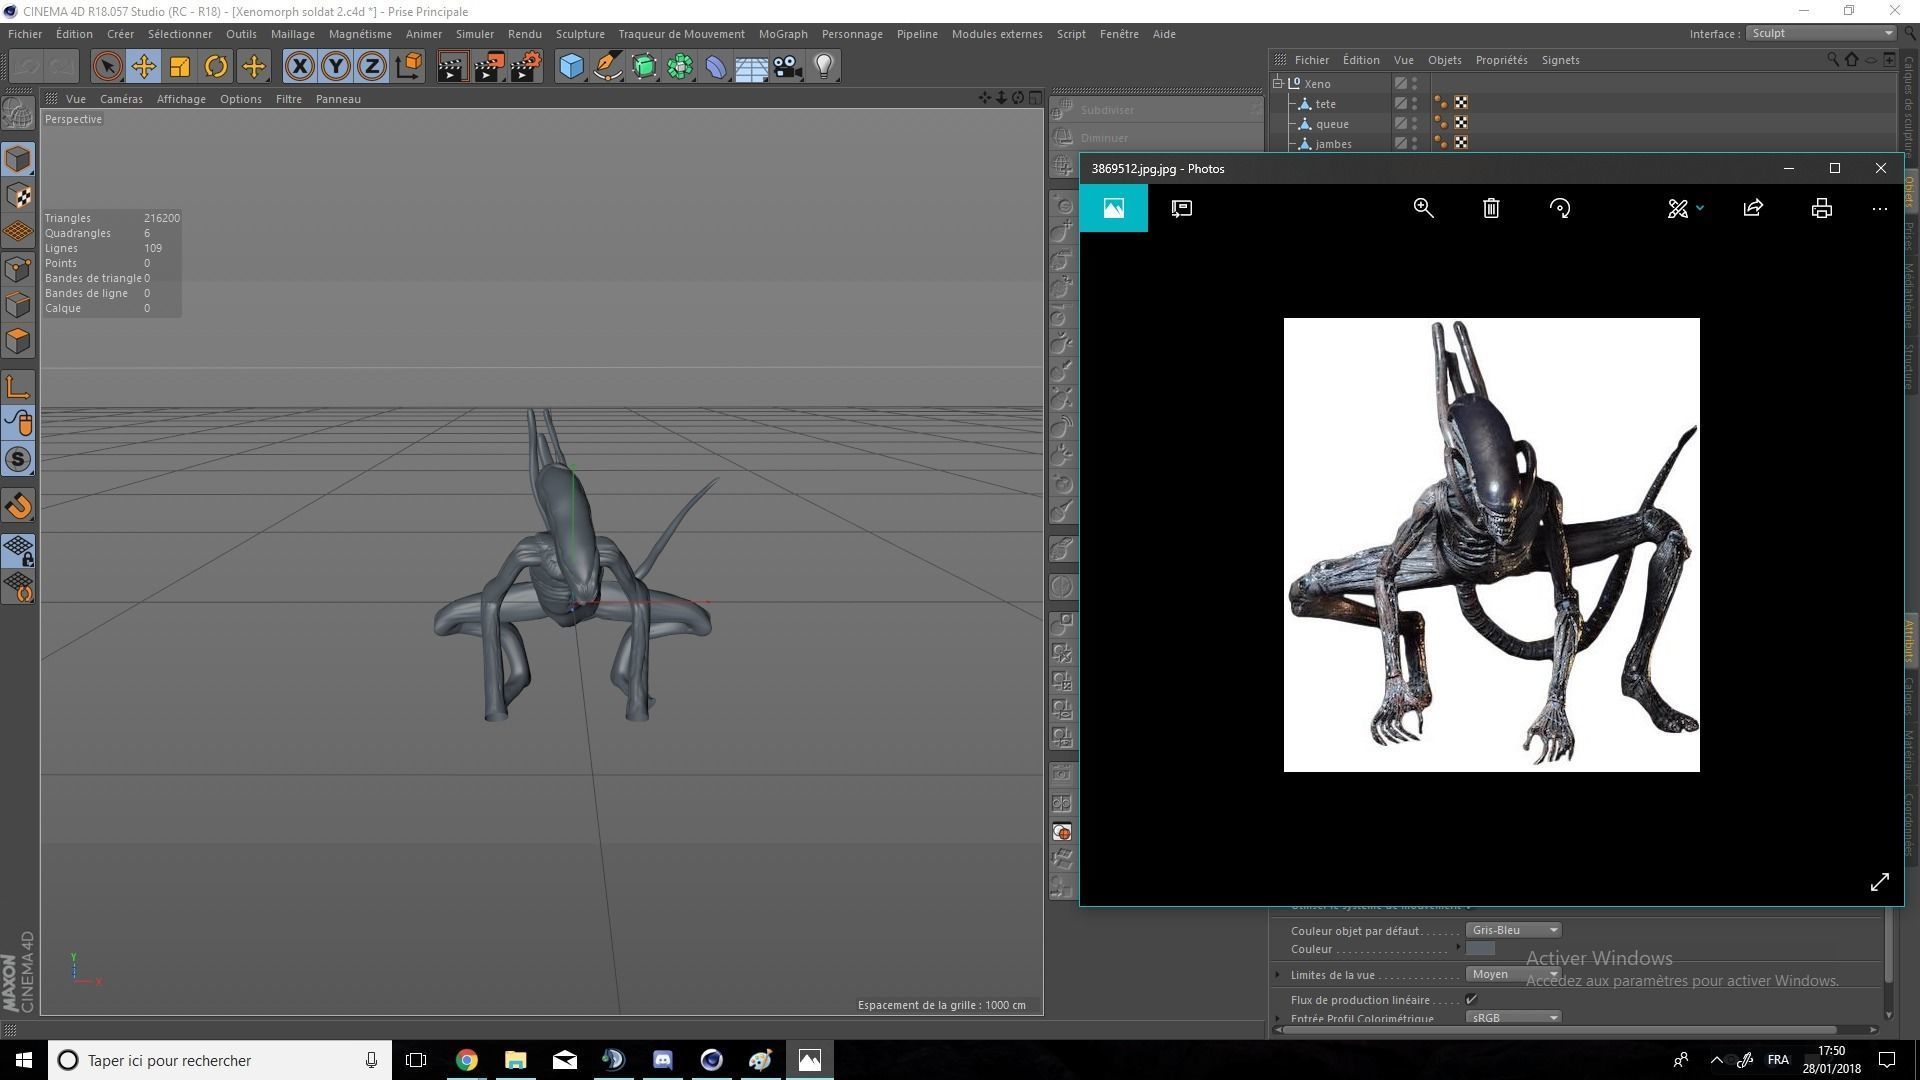1920x1080 pixels.
Task: Rotate the image in Photos window
Action: click(1560, 208)
